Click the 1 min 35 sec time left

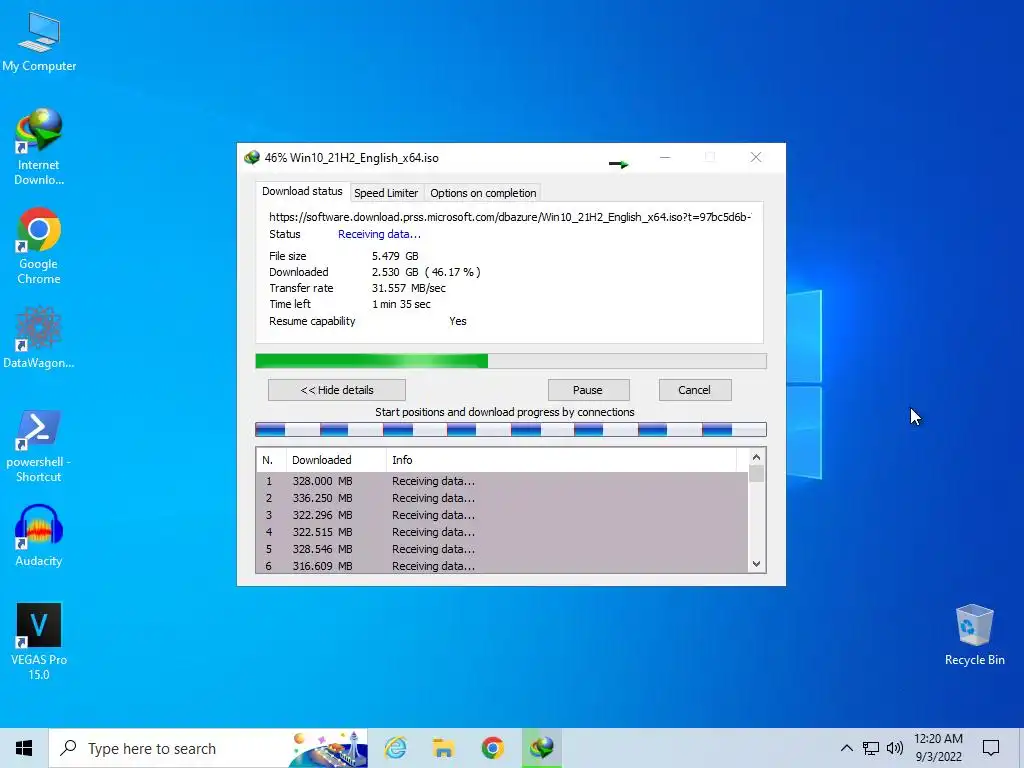pyautogui.click(x=401, y=304)
